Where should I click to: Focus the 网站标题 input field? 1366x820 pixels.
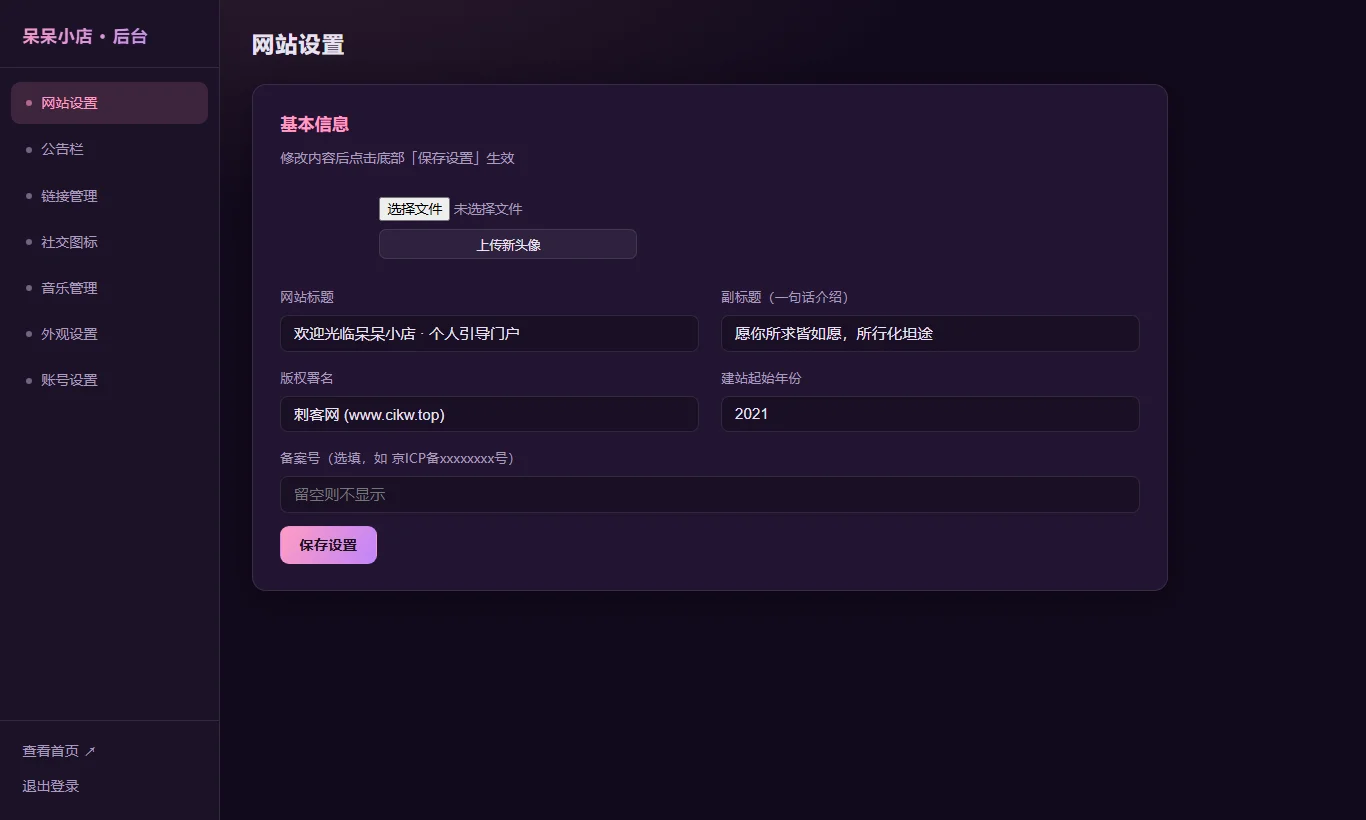tap(489, 334)
